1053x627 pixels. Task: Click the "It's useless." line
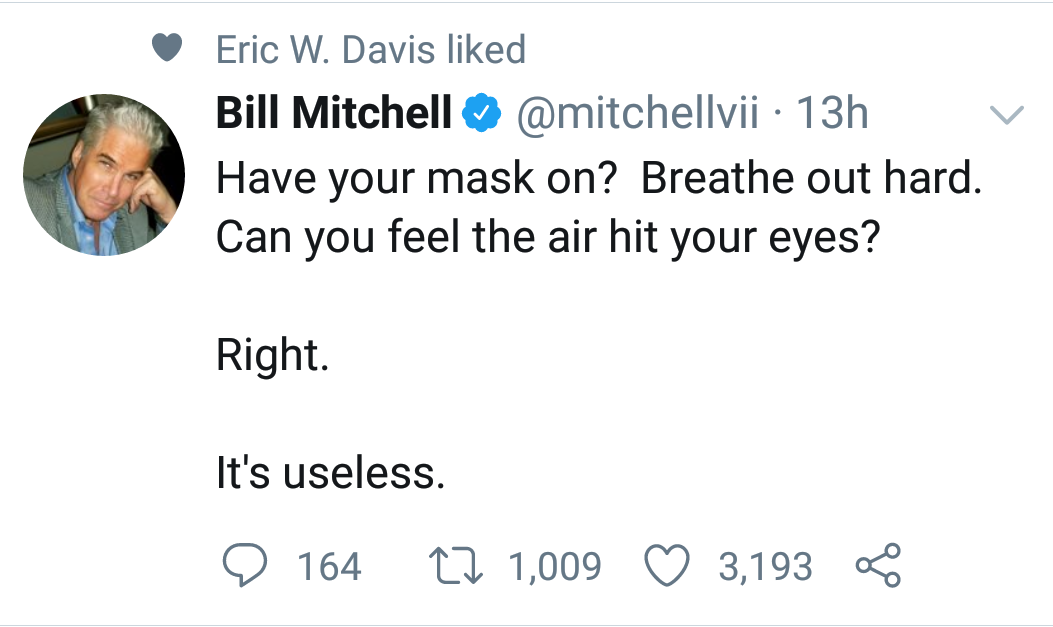click(330, 472)
